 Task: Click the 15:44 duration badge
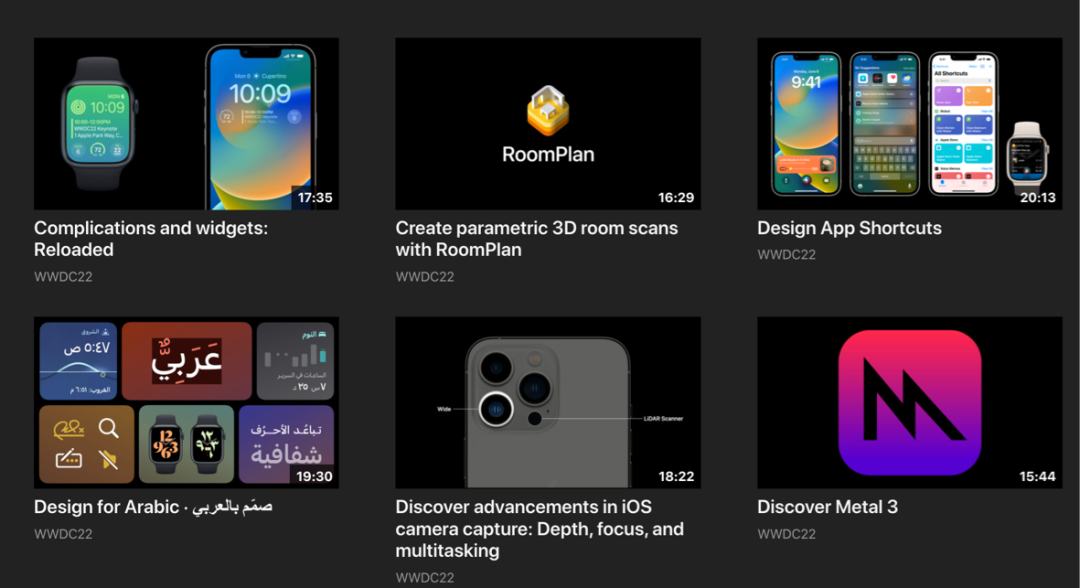point(1037,476)
